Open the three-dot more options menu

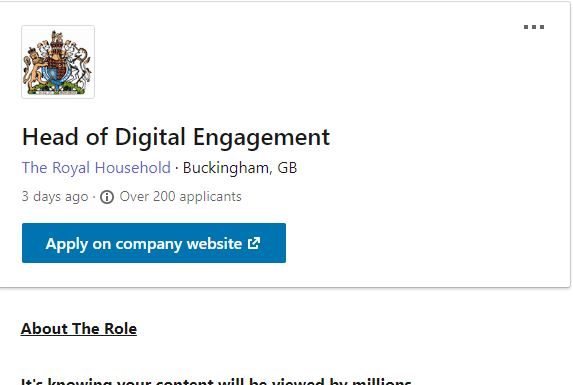(x=534, y=27)
